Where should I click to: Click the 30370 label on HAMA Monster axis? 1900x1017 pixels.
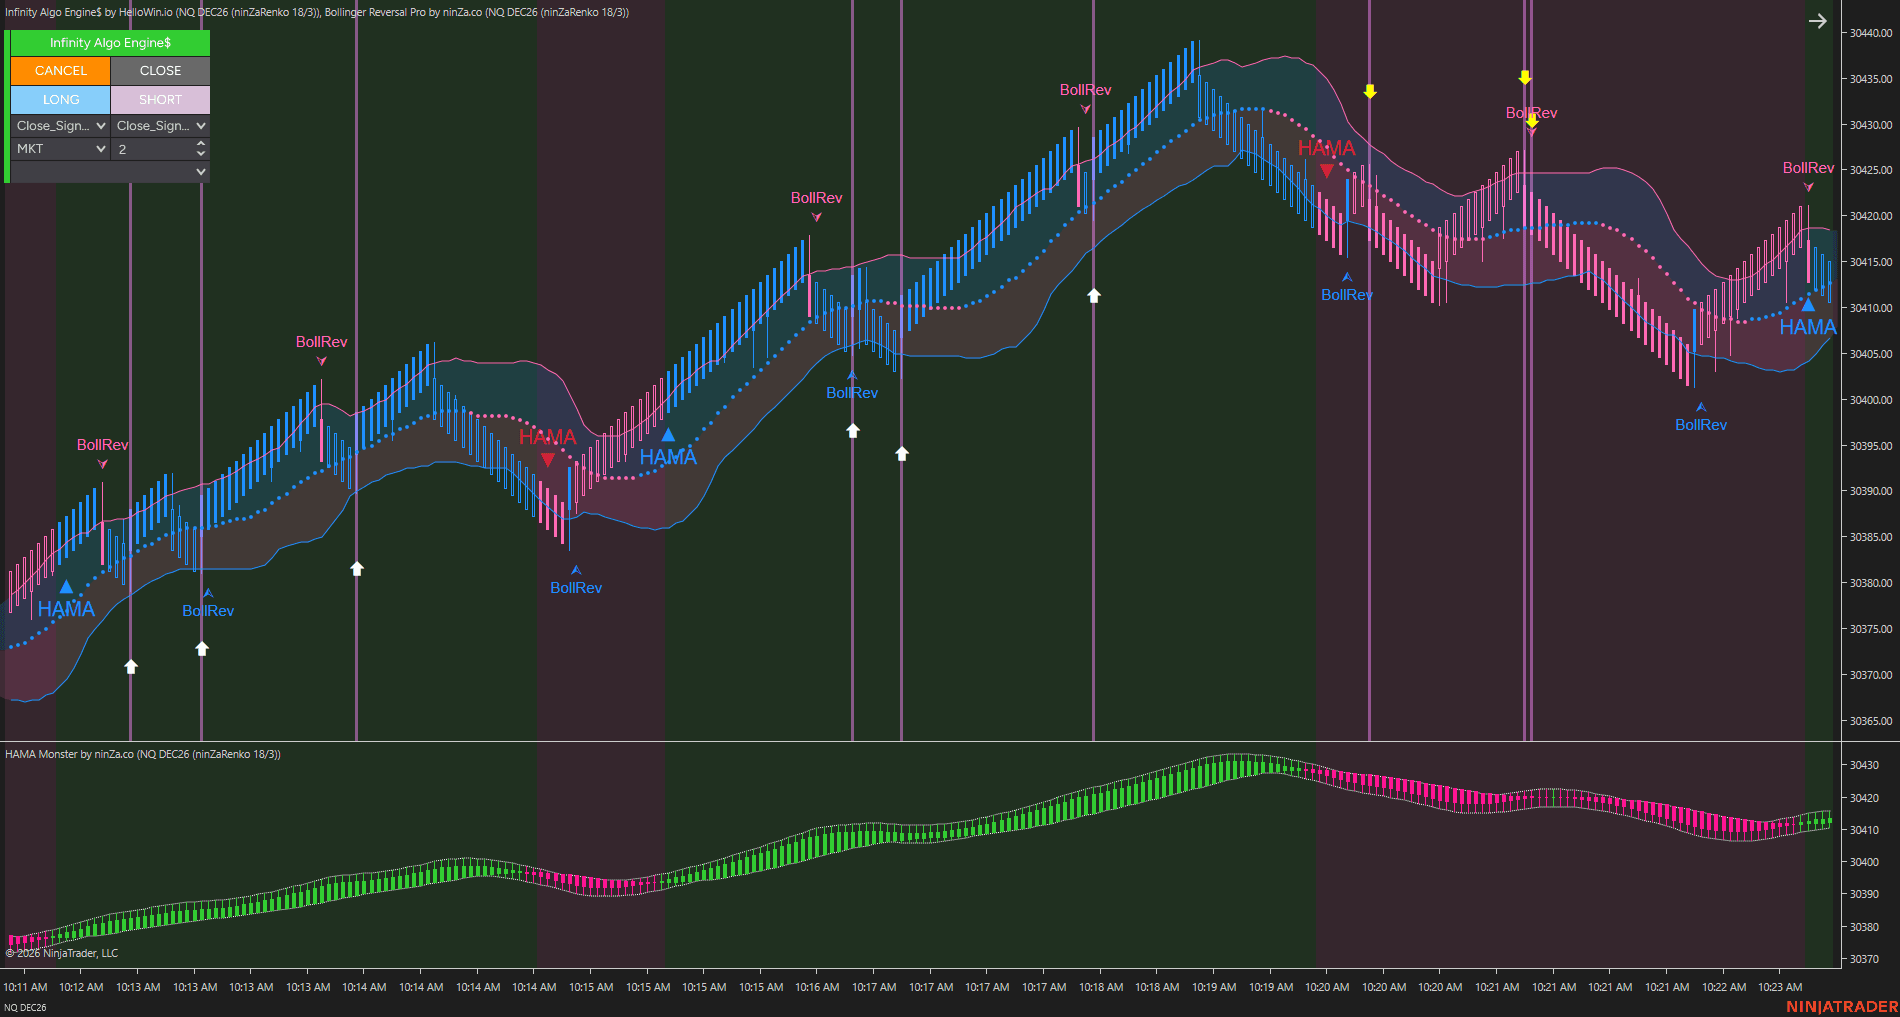point(1864,959)
